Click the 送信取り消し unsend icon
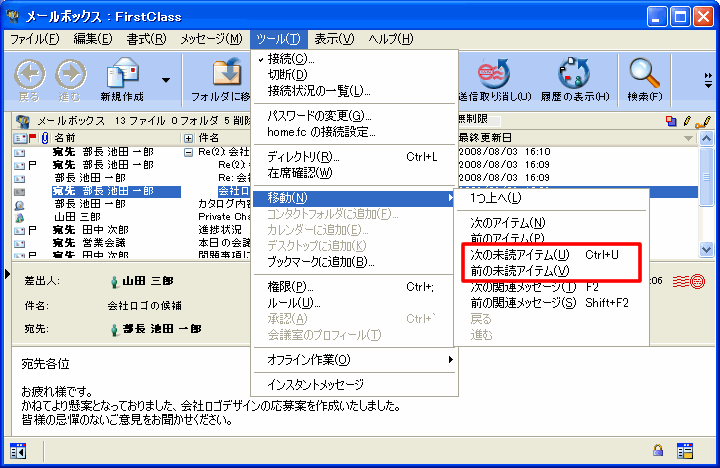This screenshot has width=720, height=468. 491,74
